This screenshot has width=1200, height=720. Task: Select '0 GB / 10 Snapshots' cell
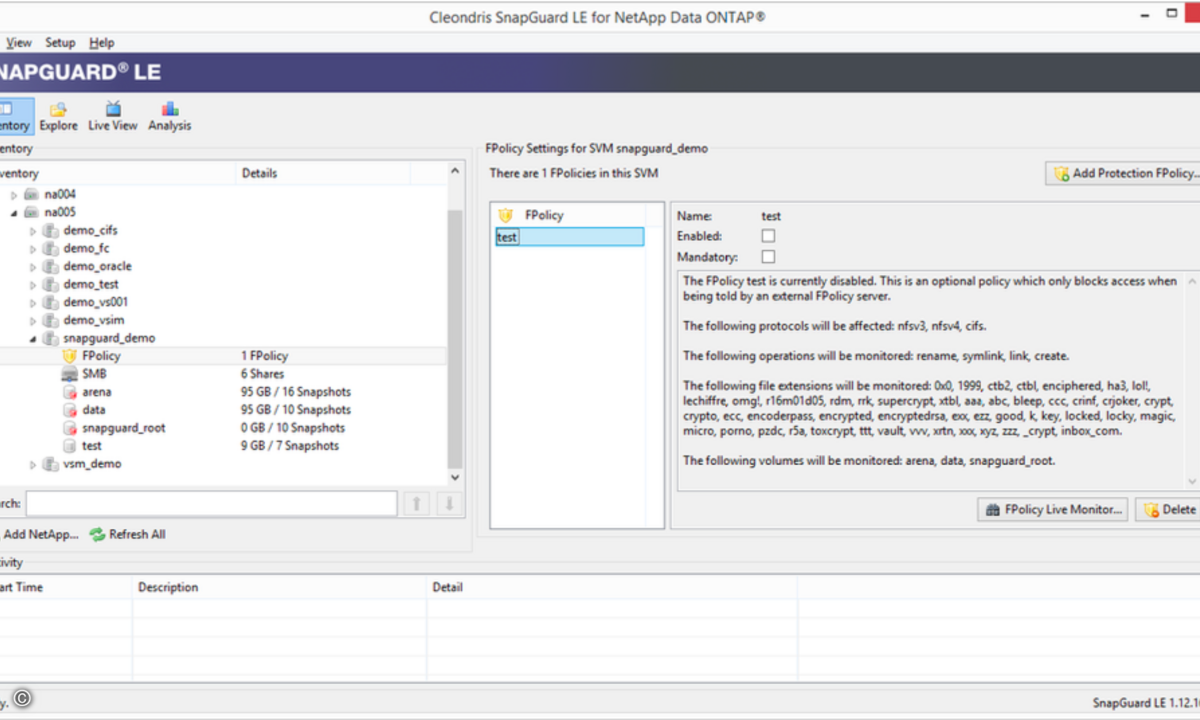[x=293, y=428]
